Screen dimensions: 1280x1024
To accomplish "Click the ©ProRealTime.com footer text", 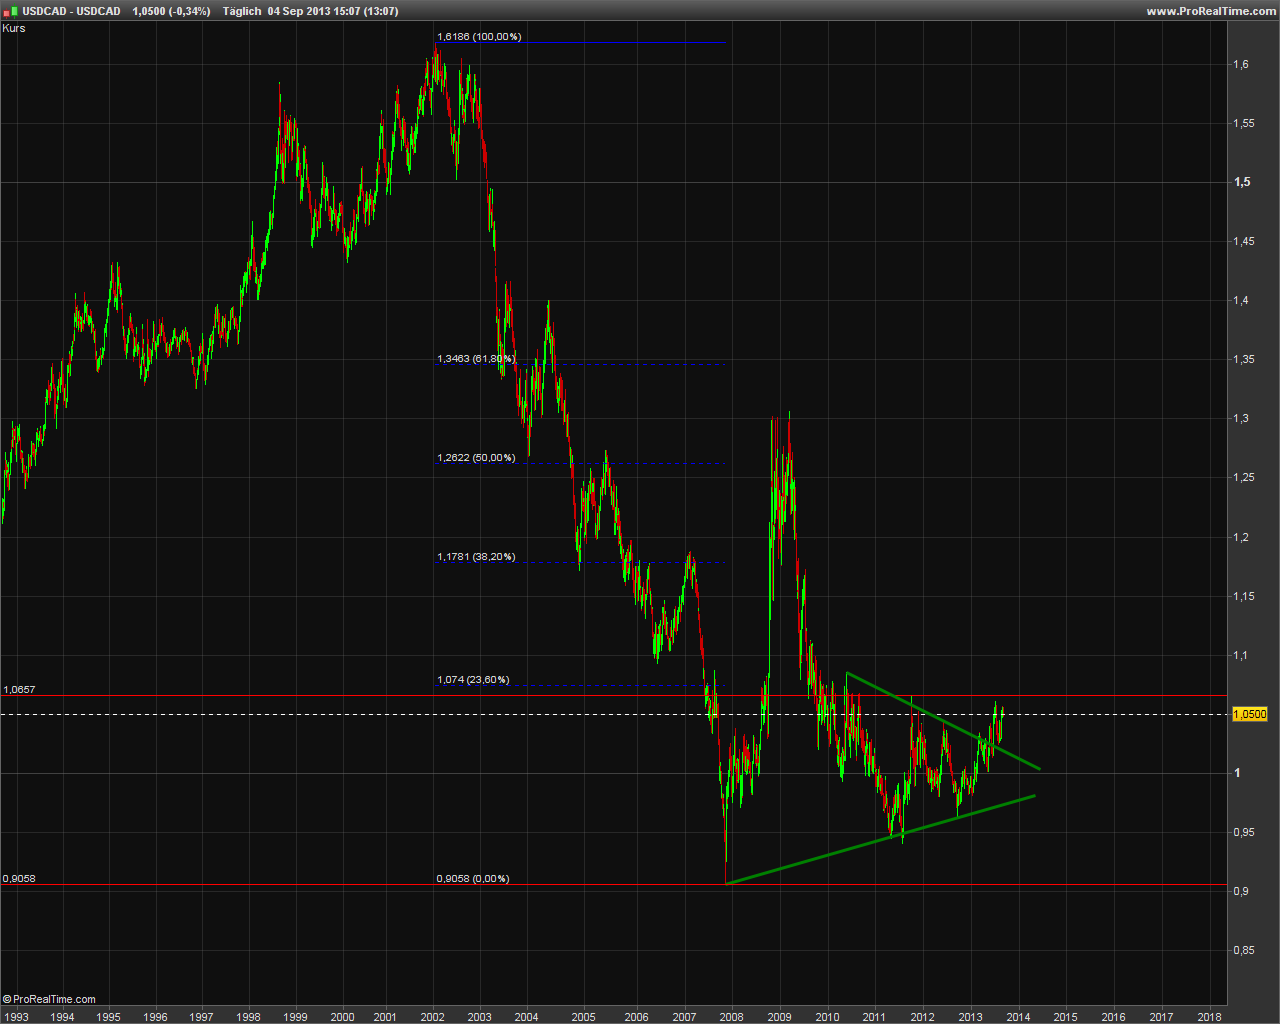I will [49, 999].
